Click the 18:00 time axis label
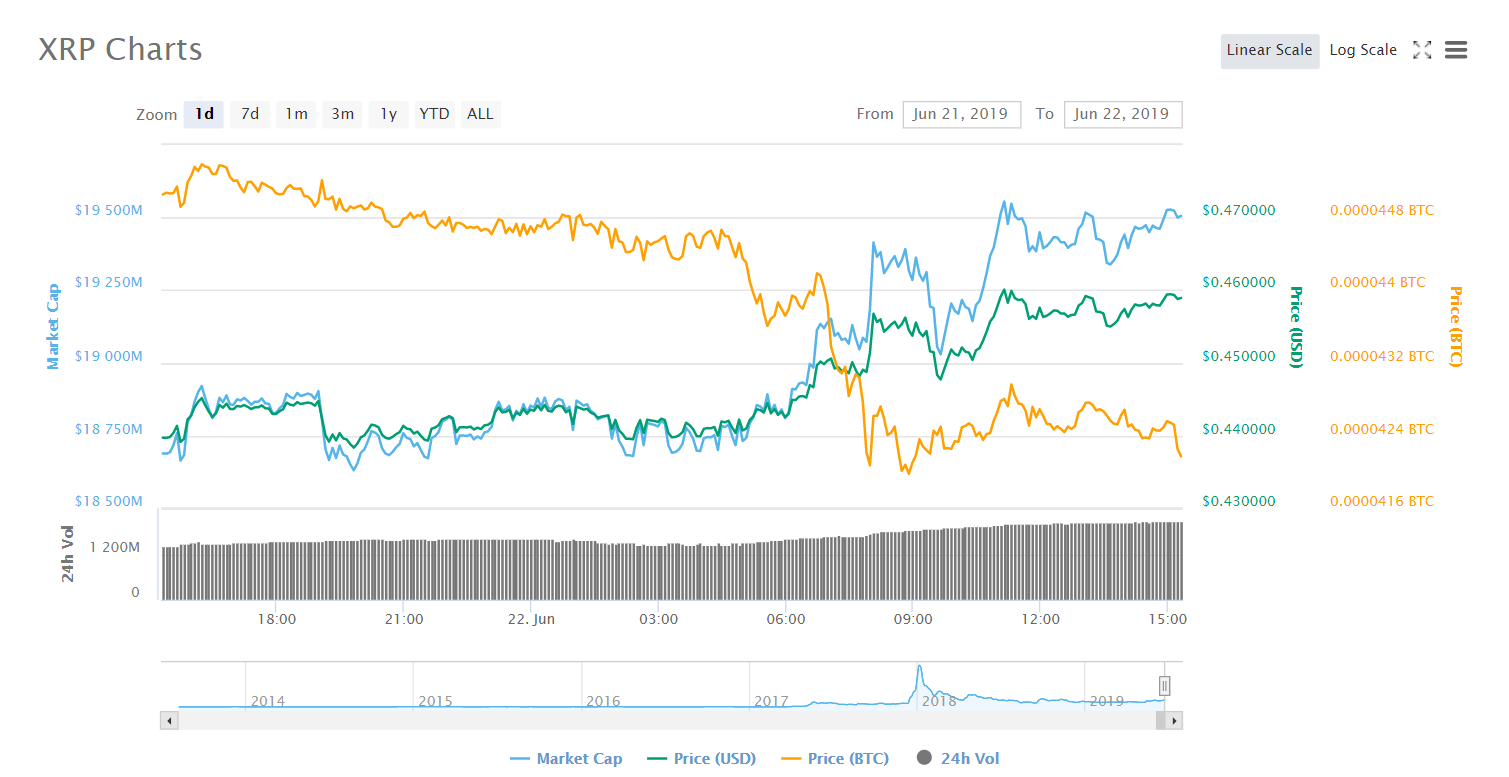1509x777 pixels. click(277, 620)
